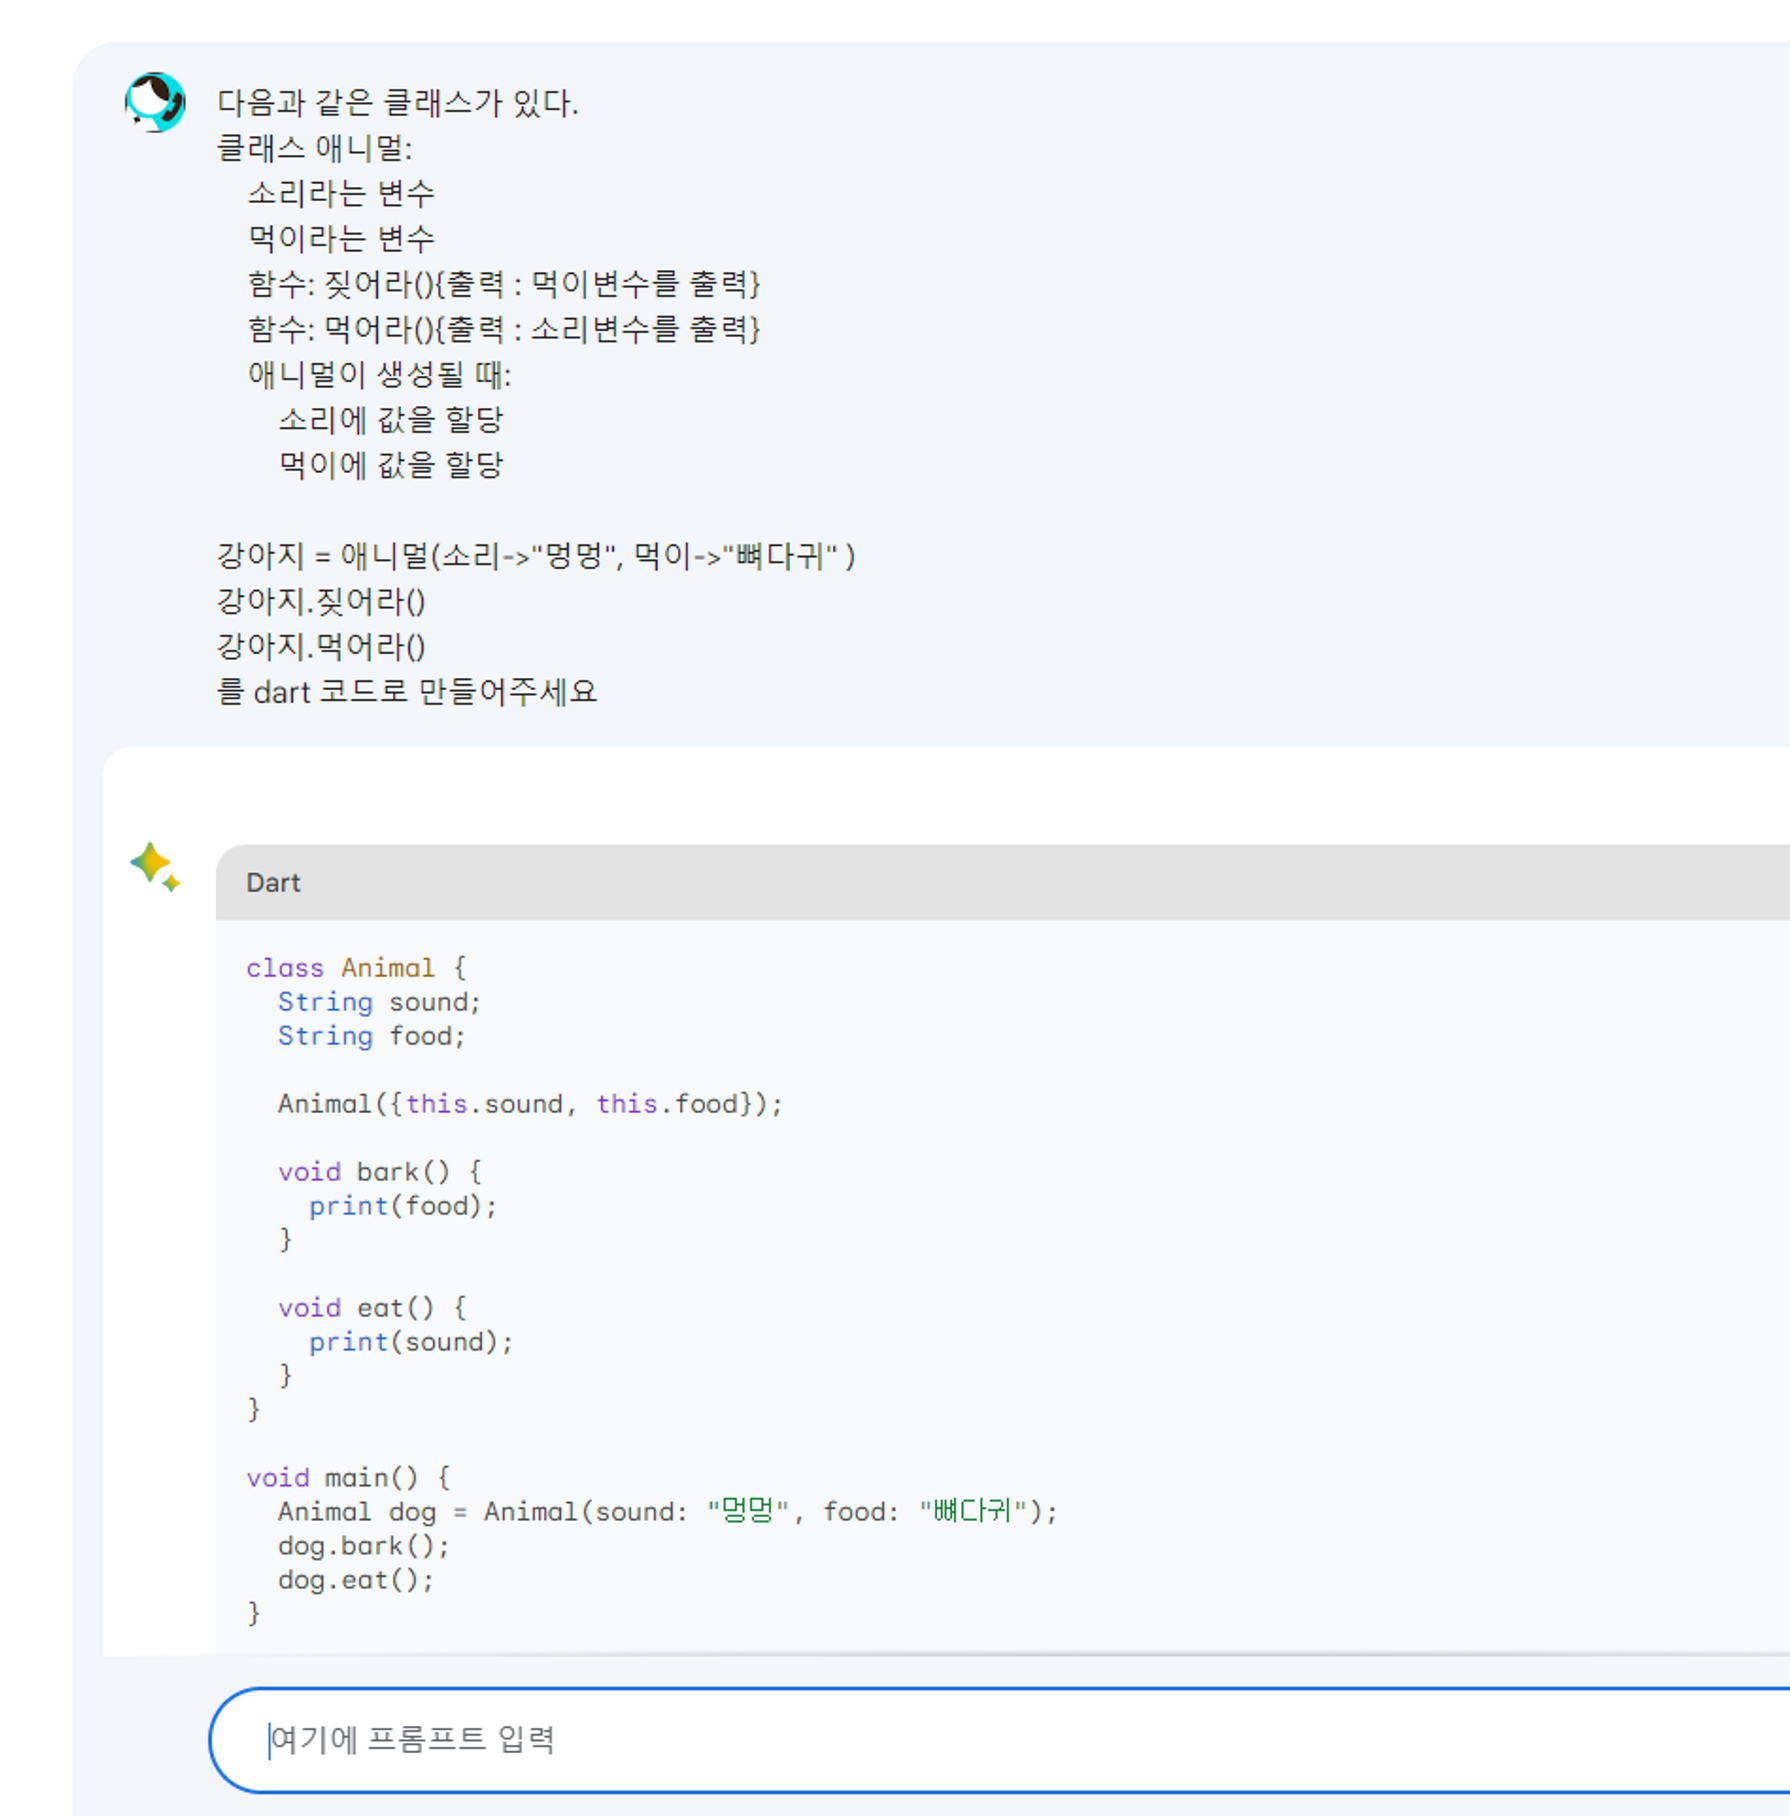1790x1816 pixels.
Task: Click the line 애니멀이 생성될 때:
Action: tap(379, 375)
